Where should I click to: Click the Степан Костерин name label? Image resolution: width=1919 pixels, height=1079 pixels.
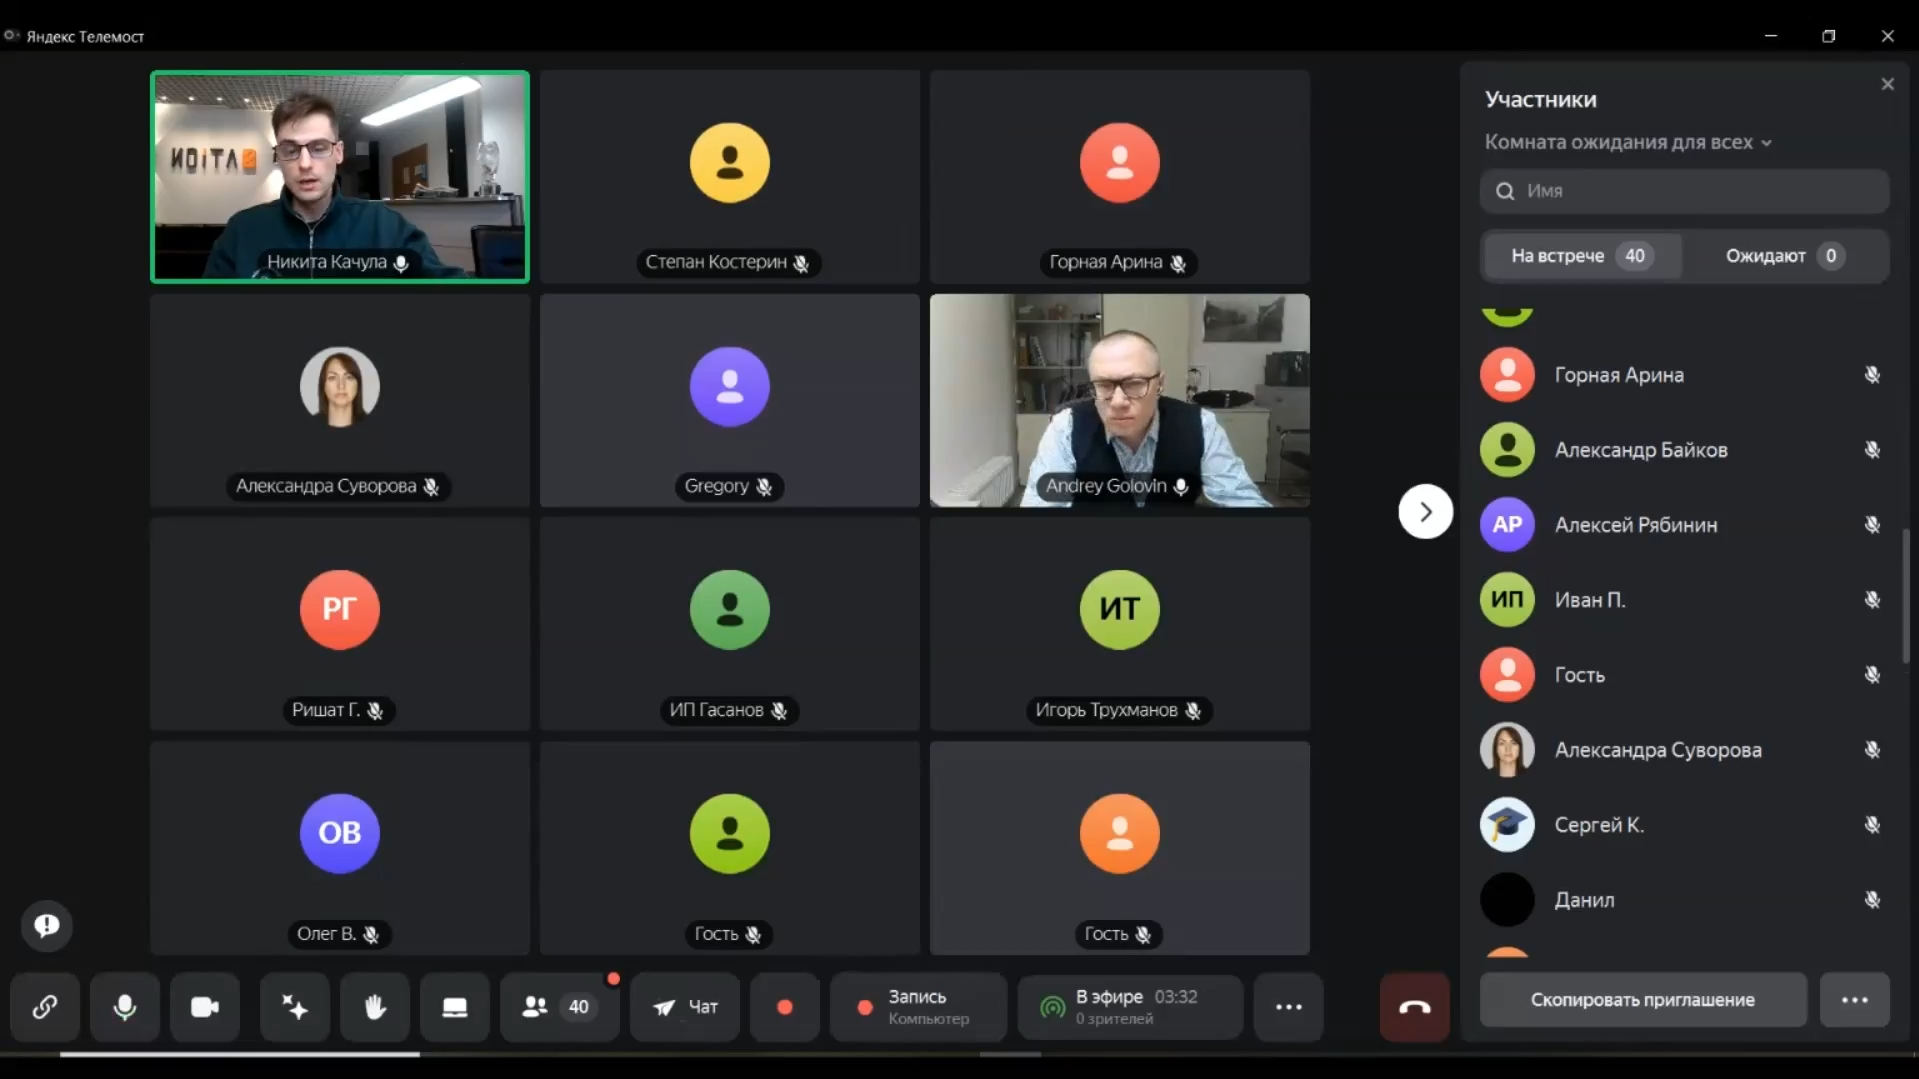727,262
